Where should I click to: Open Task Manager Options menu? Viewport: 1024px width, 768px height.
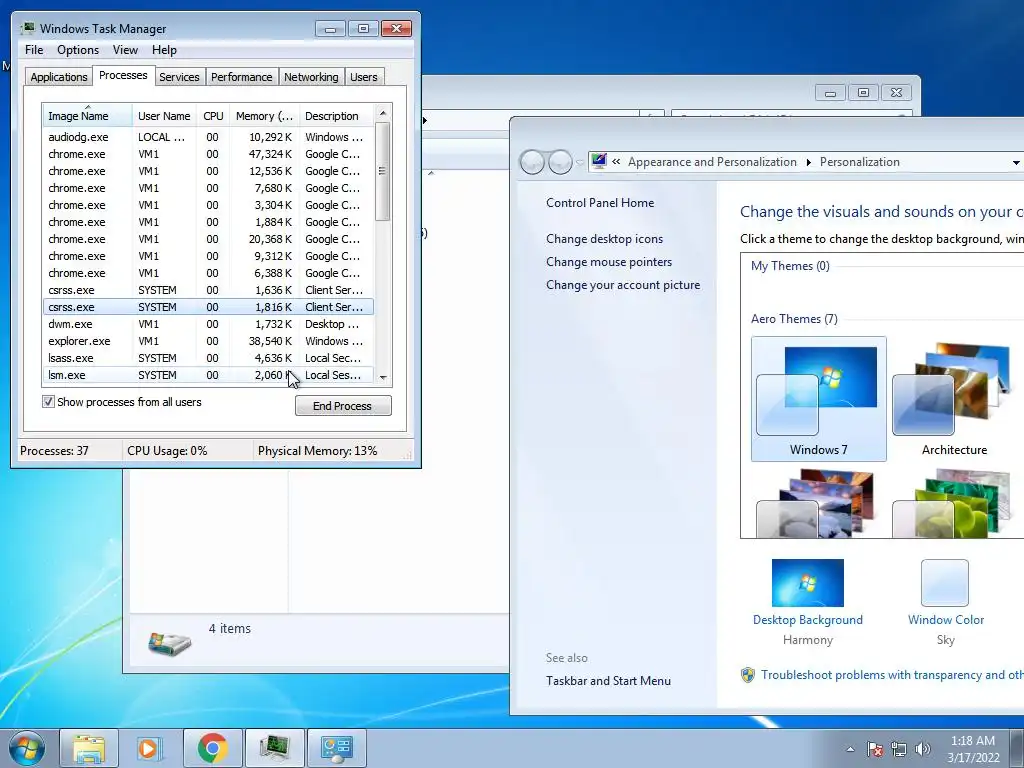(78, 50)
